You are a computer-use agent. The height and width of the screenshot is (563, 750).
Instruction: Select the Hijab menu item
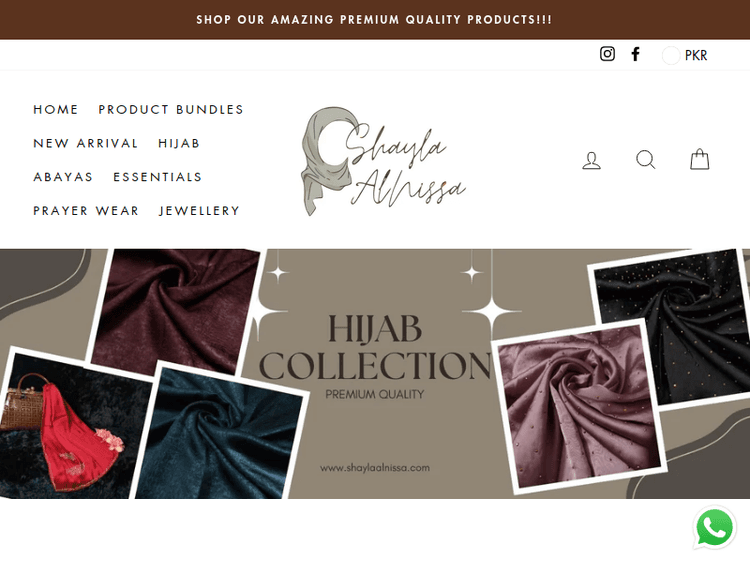click(x=179, y=144)
